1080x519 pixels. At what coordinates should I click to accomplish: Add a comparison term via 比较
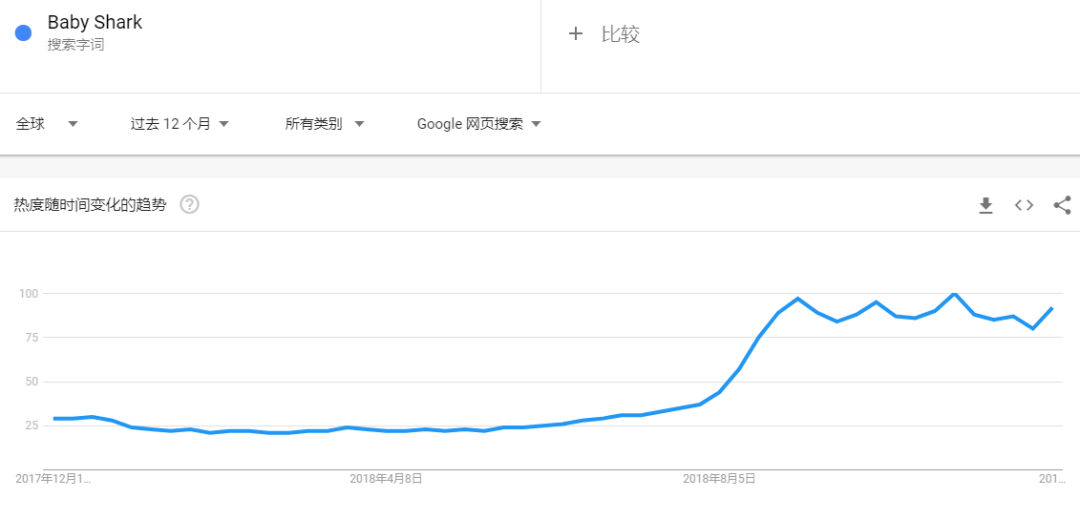tap(621, 34)
